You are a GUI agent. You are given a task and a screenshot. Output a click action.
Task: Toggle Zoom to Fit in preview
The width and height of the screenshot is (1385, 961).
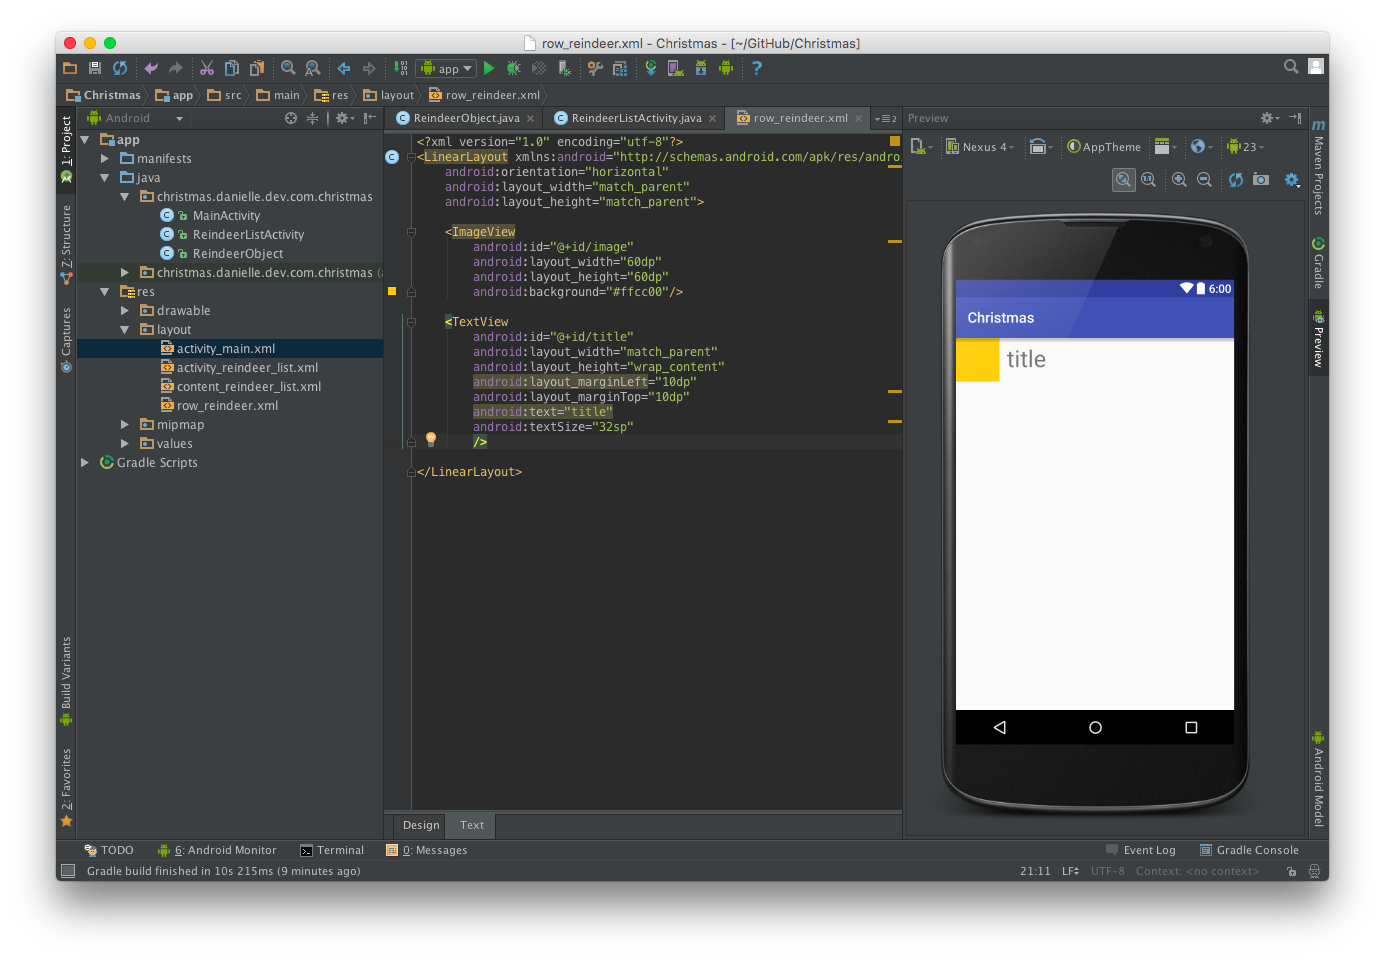(x=1123, y=180)
